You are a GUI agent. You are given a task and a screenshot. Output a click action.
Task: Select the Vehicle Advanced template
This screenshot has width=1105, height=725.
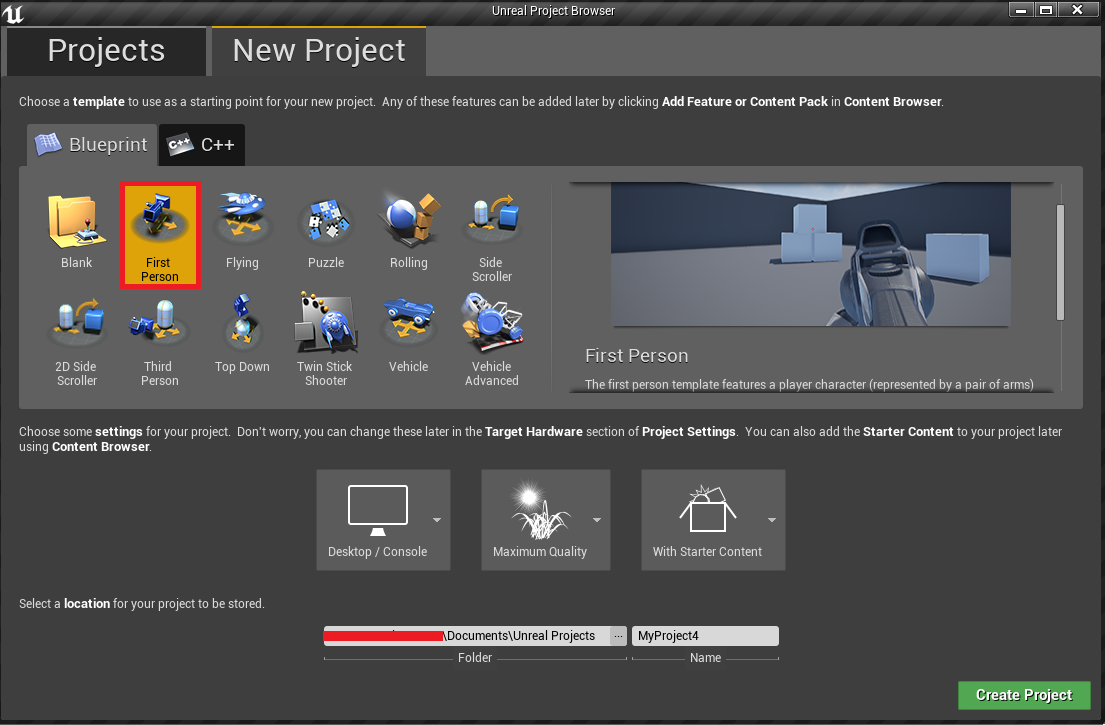point(491,340)
